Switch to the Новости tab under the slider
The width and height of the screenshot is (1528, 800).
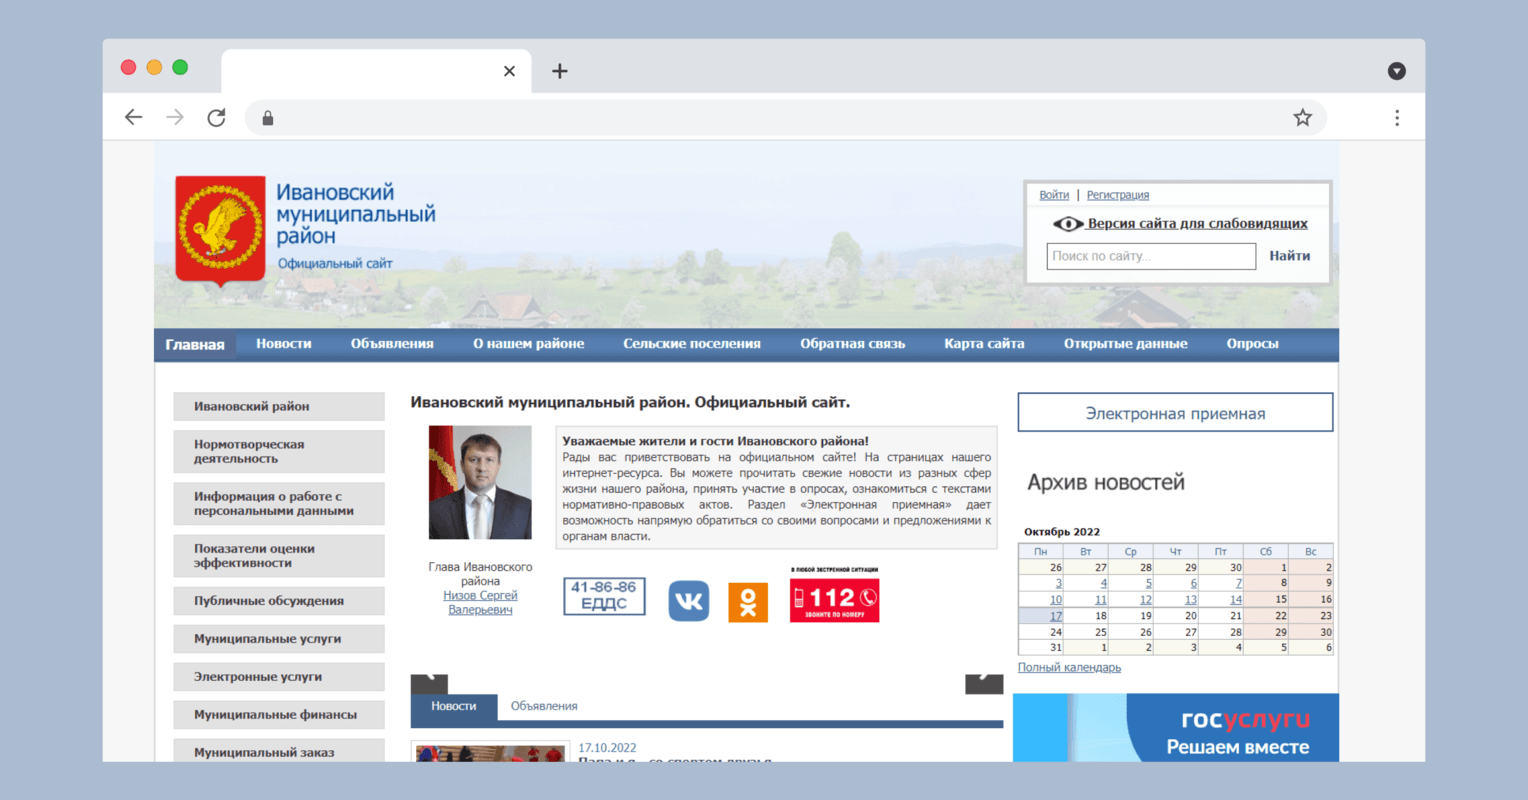click(454, 706)
